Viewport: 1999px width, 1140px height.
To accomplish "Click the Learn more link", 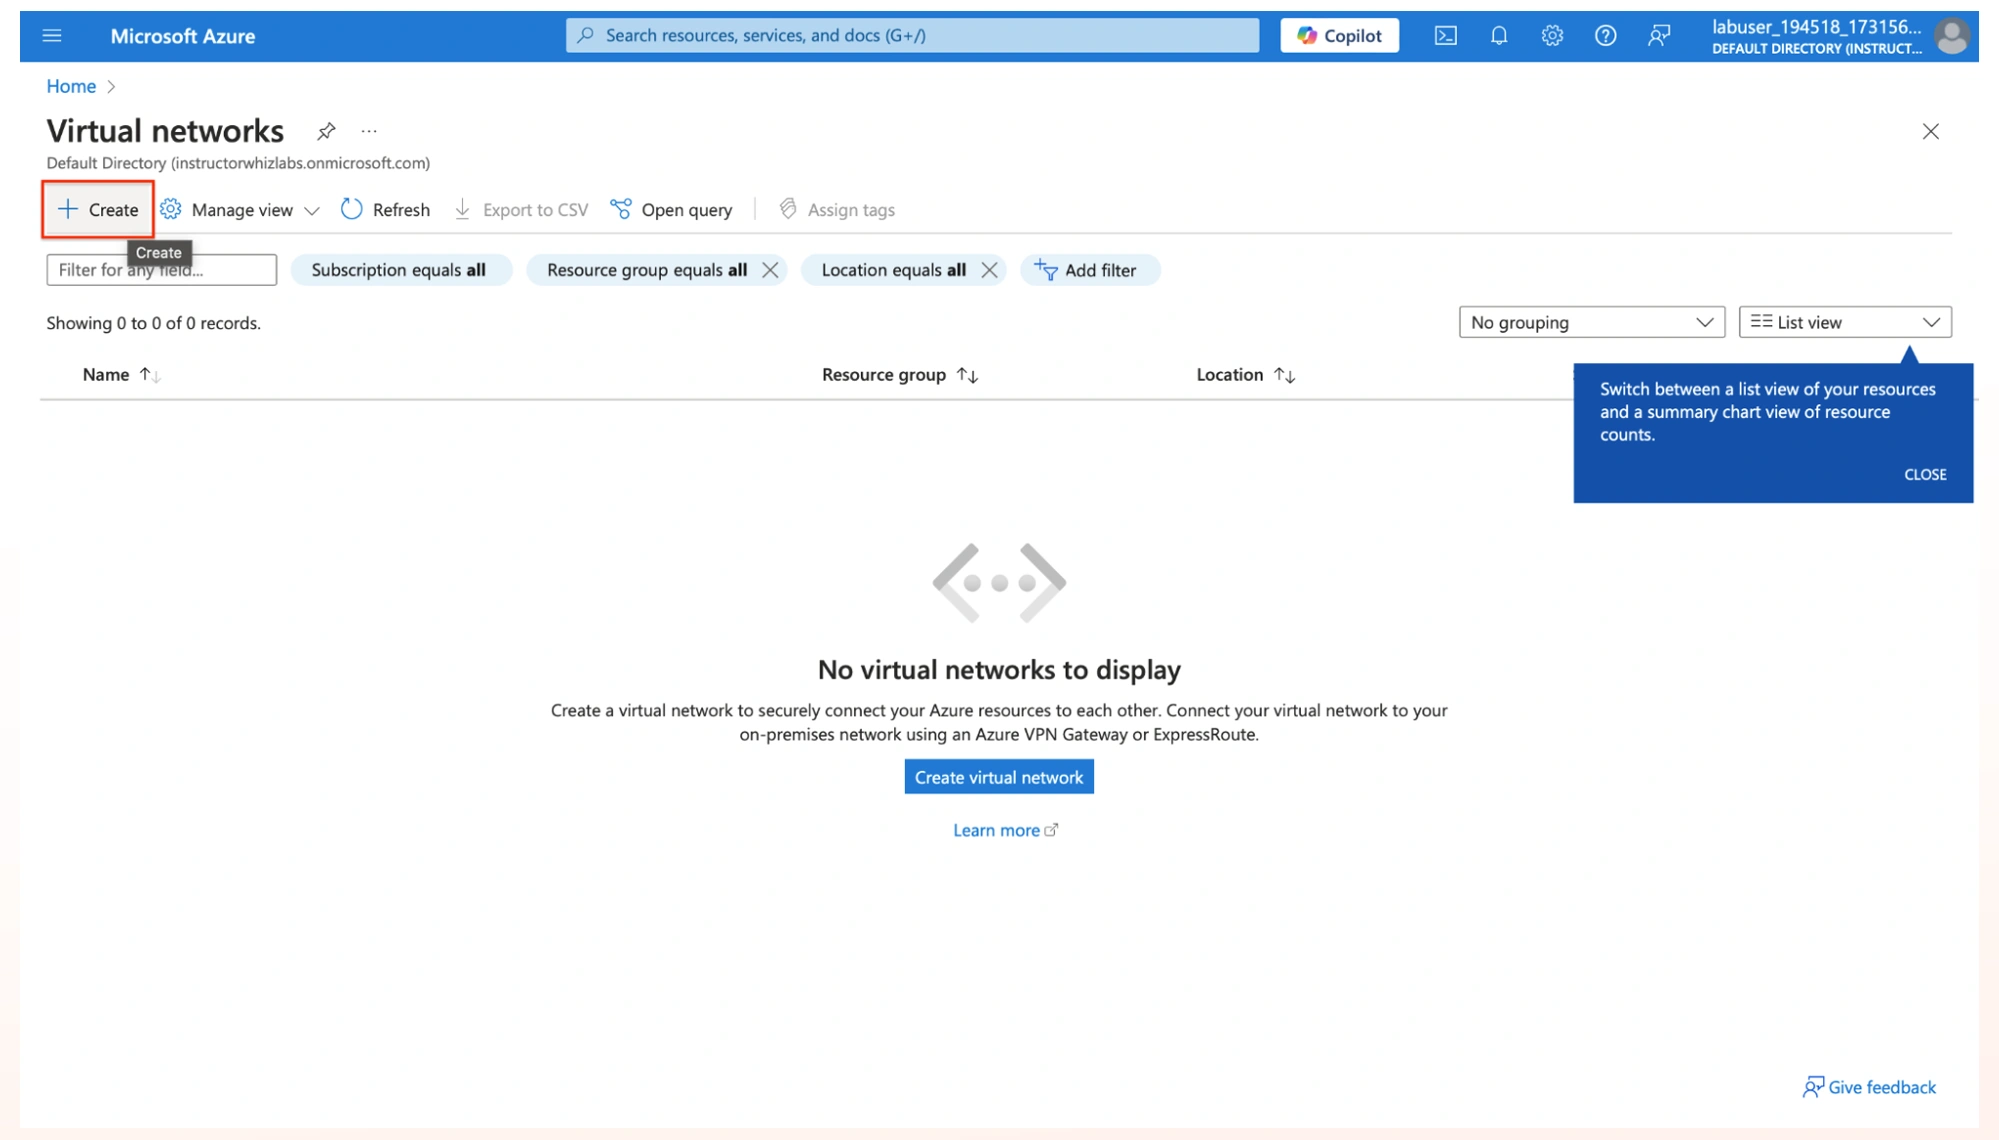I will tap(998, 830).
